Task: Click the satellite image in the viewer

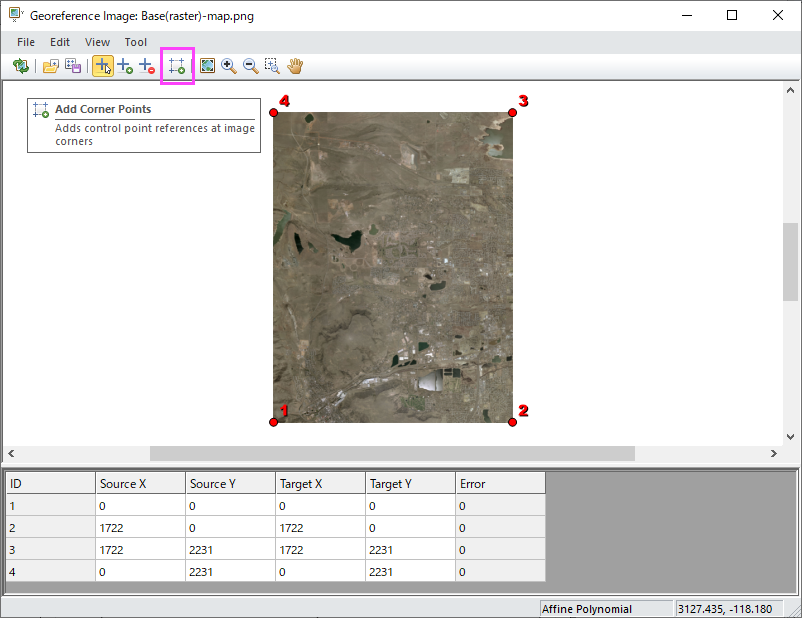Action: pyautogui.click(x=393, y=267)
